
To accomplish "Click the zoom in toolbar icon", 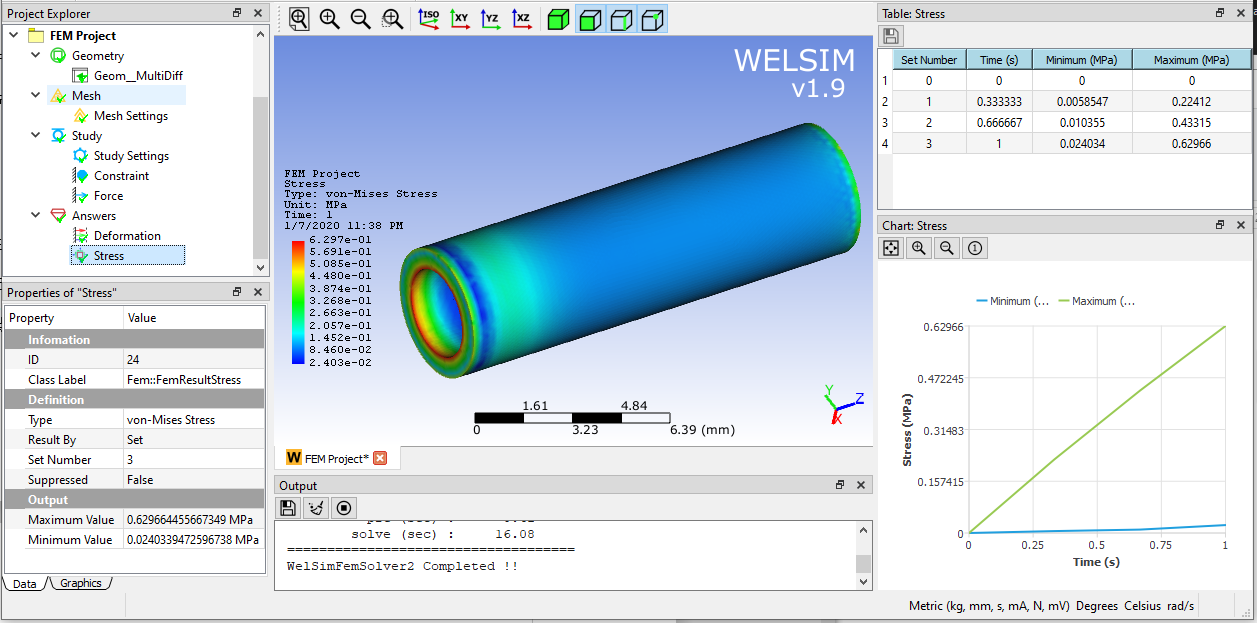I will [329, 18].
